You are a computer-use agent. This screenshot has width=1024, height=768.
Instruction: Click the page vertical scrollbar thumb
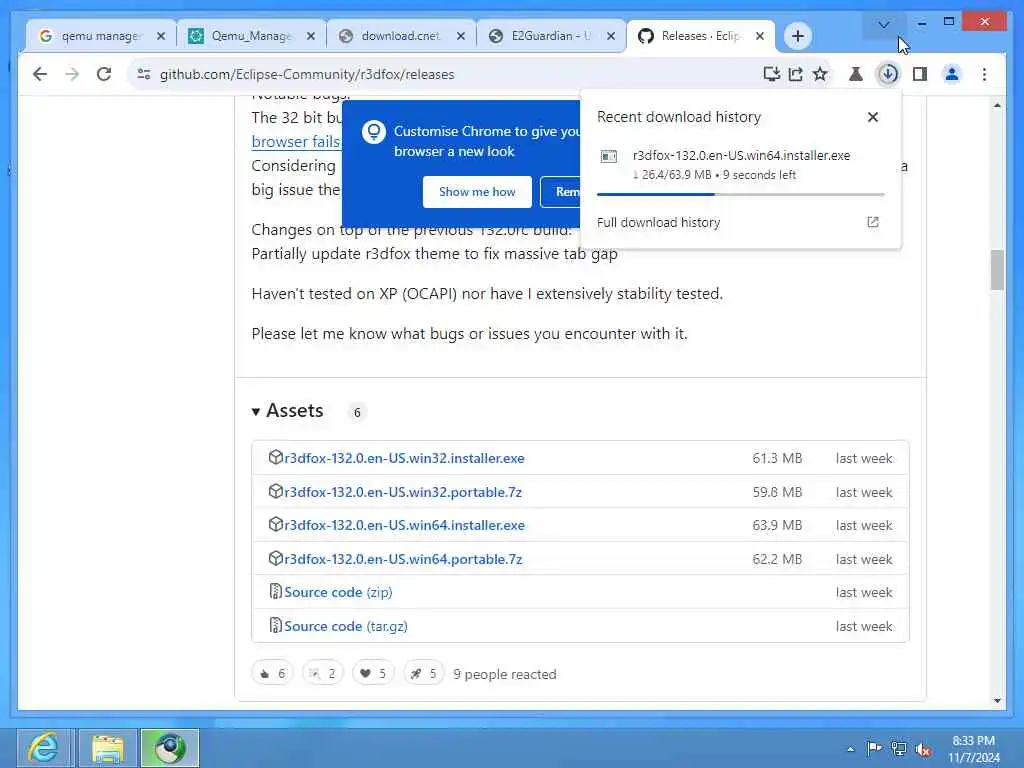pyautogui.click(x=997, y=269)
